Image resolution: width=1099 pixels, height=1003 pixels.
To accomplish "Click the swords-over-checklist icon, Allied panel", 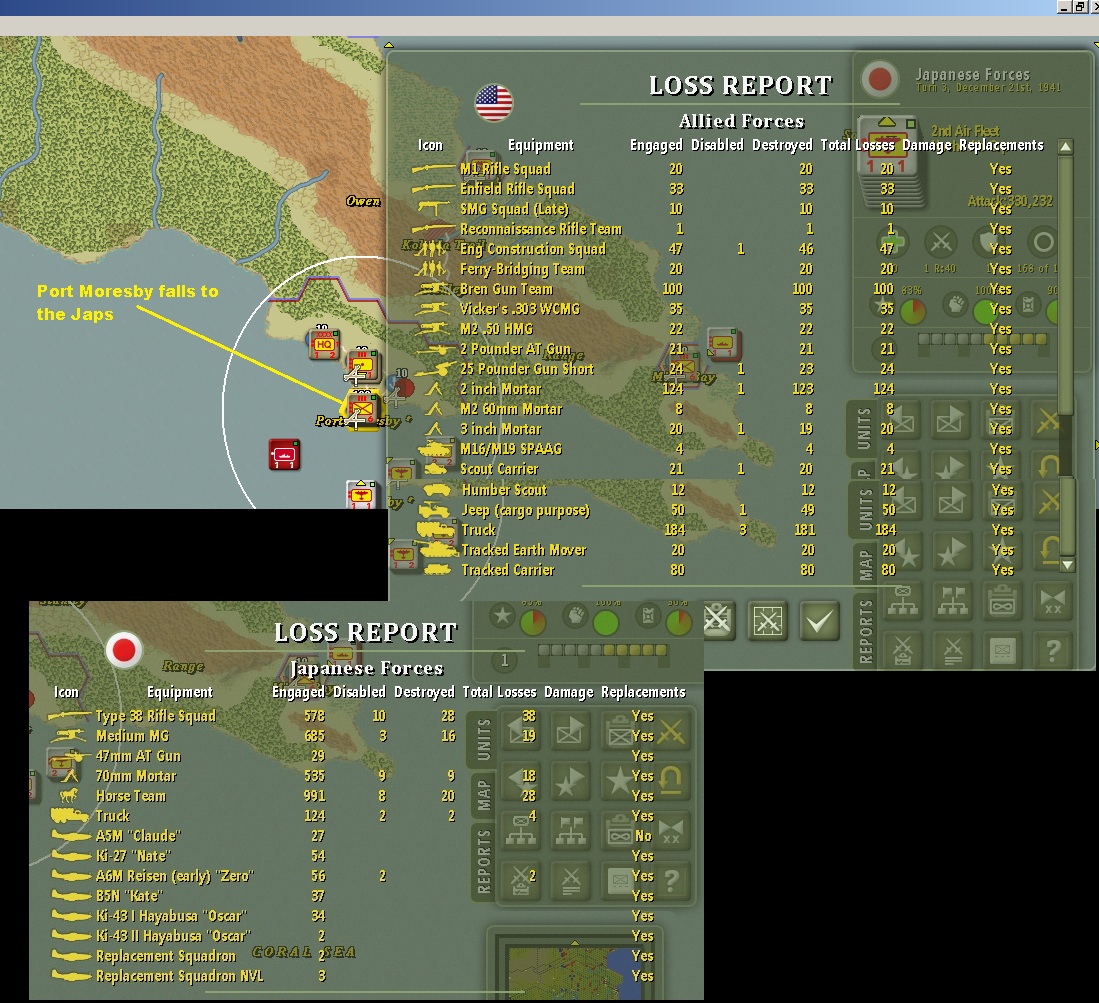I will click(x=903, y=650).
